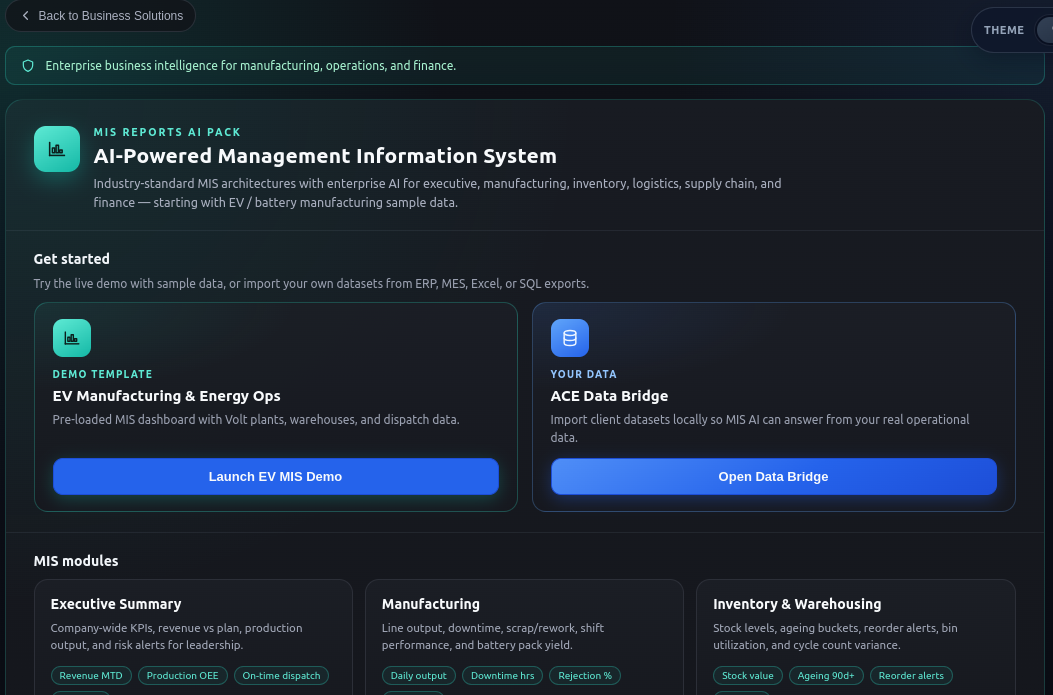Click the back chevron arrow icon
Viewport: 1053px width, 695px height.
26,15
